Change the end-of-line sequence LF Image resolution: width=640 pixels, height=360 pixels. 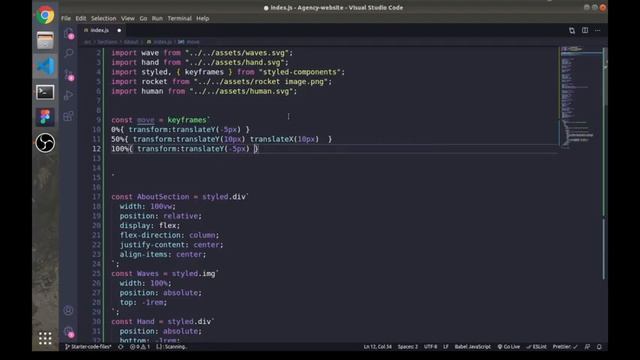[x=446, y=347]
